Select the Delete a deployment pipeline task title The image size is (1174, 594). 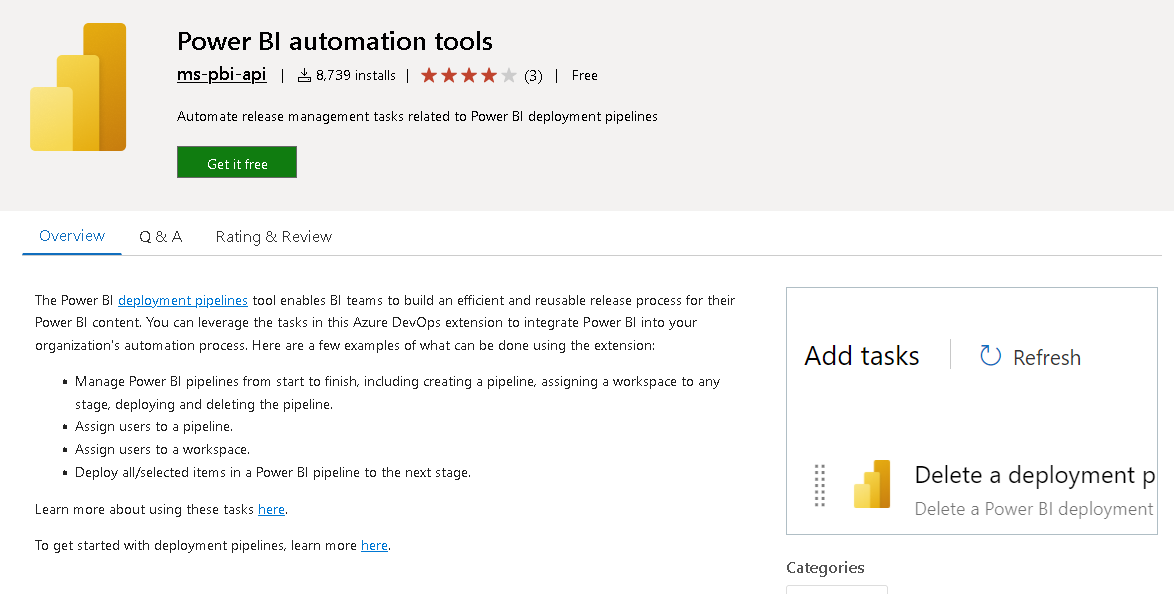pyautogui.click(x=1035, y=474)
